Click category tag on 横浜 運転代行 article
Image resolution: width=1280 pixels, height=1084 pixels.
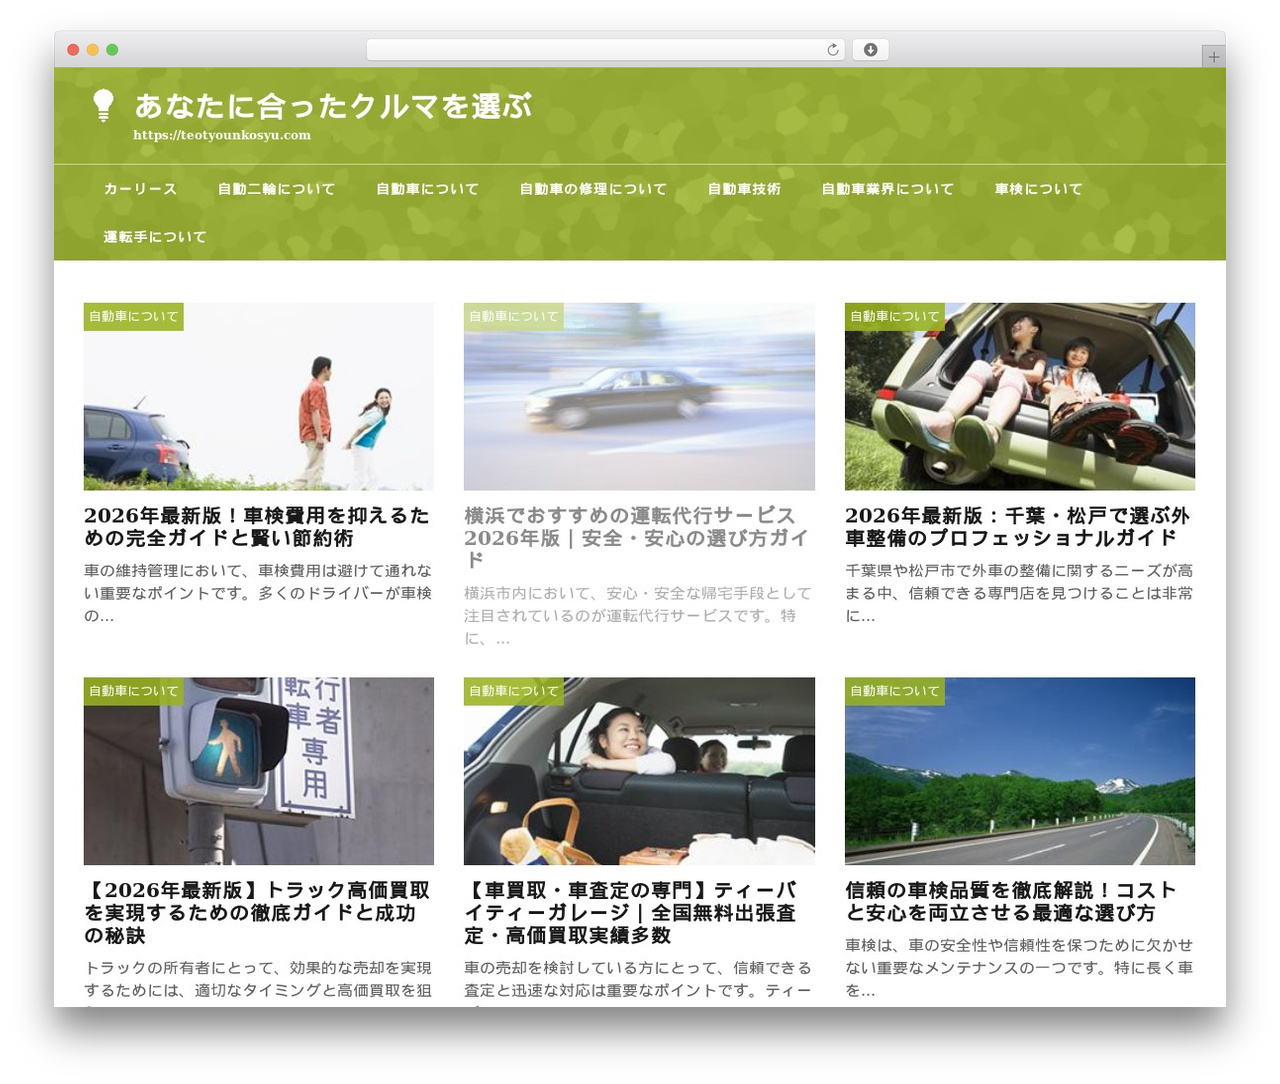point(514,316)
